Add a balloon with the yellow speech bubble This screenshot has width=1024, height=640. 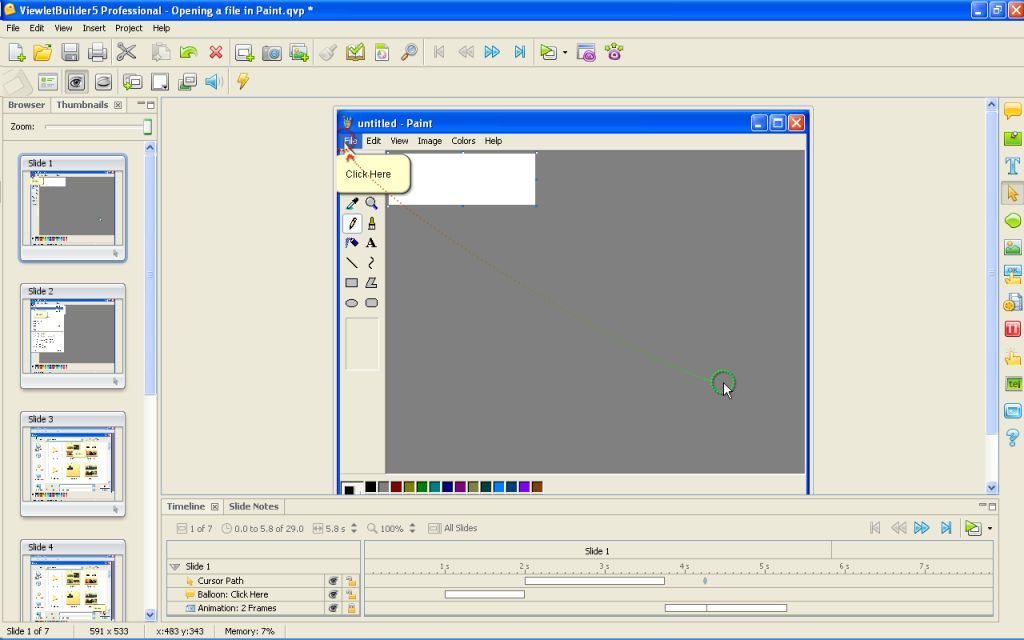tap(1013, 110)
